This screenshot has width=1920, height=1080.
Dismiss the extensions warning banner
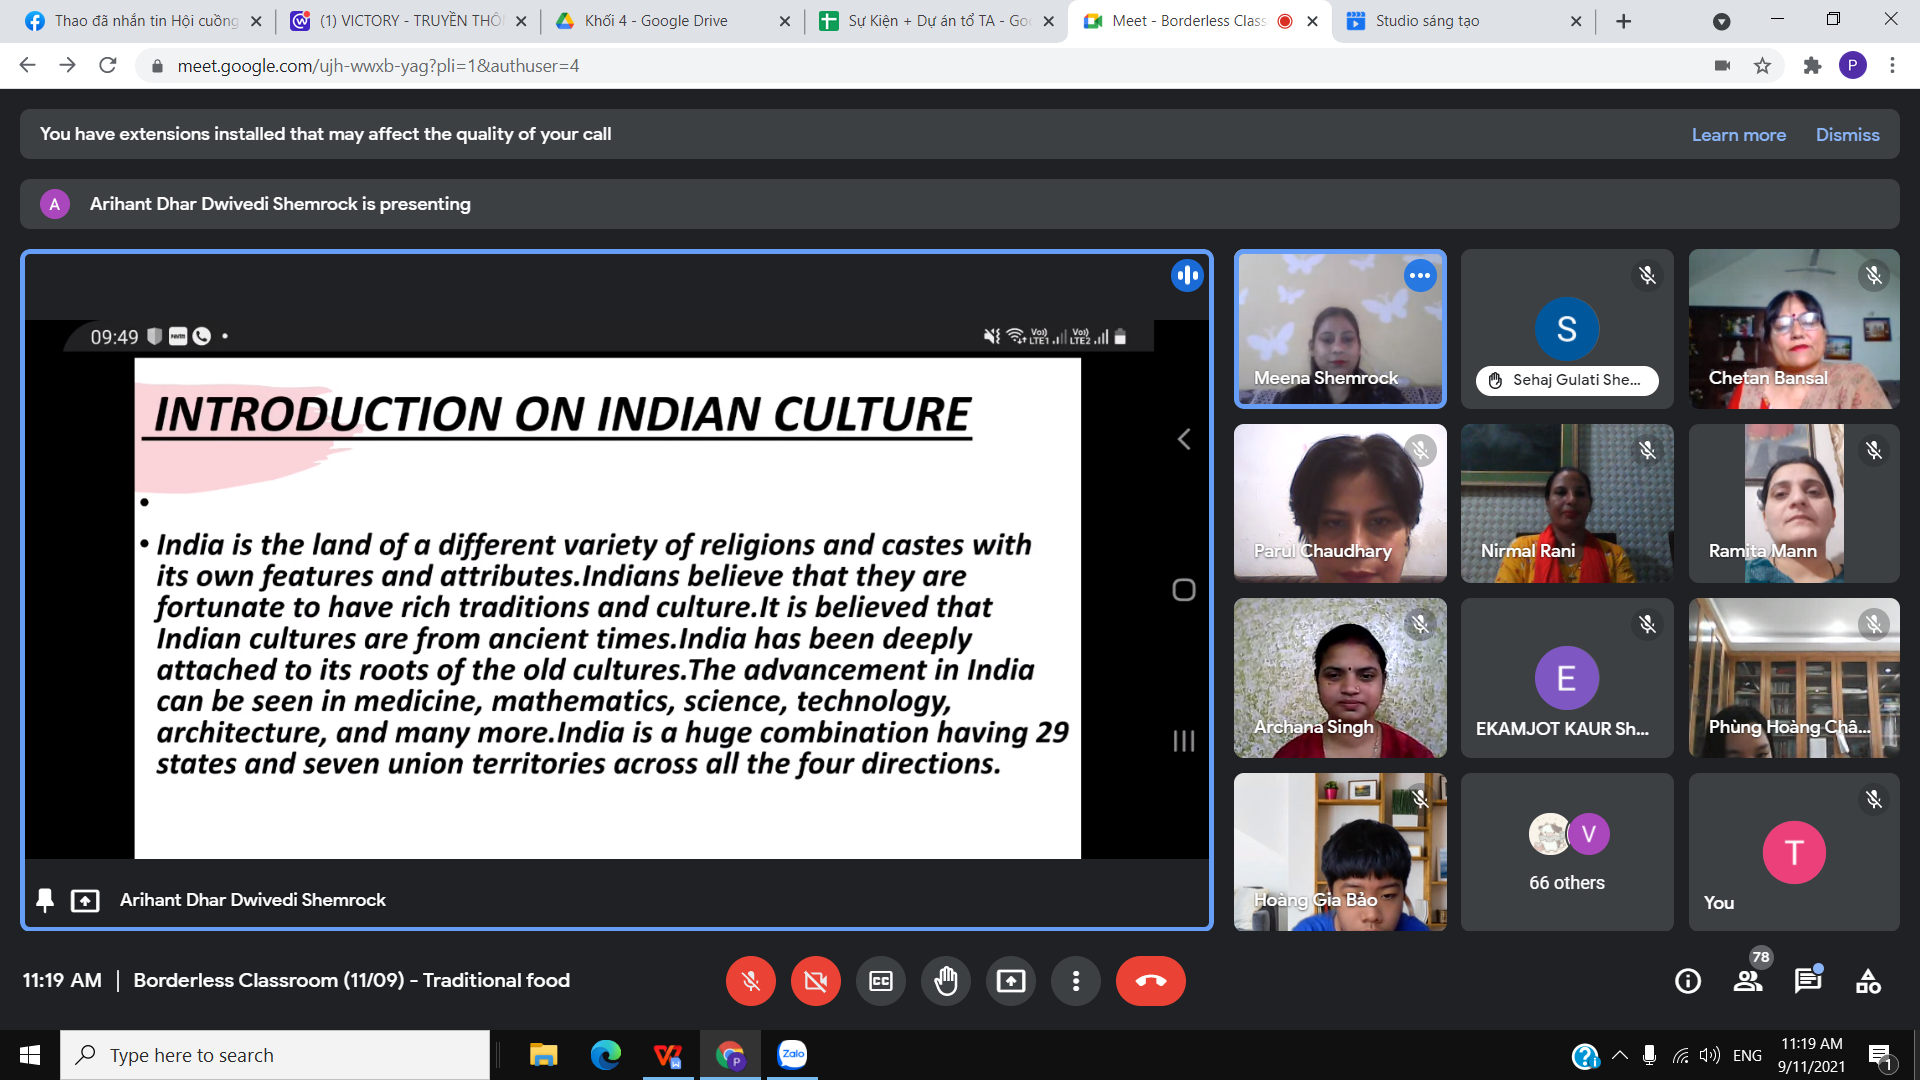(x=1847, y=135)
